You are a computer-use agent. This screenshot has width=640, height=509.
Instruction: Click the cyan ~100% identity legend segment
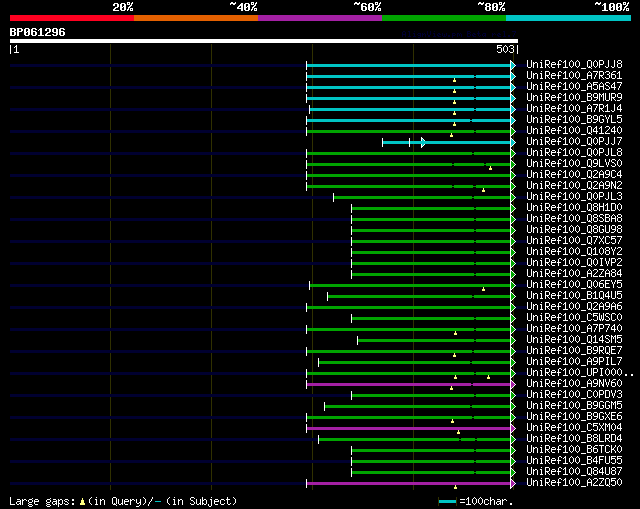[x=569, y=18]
